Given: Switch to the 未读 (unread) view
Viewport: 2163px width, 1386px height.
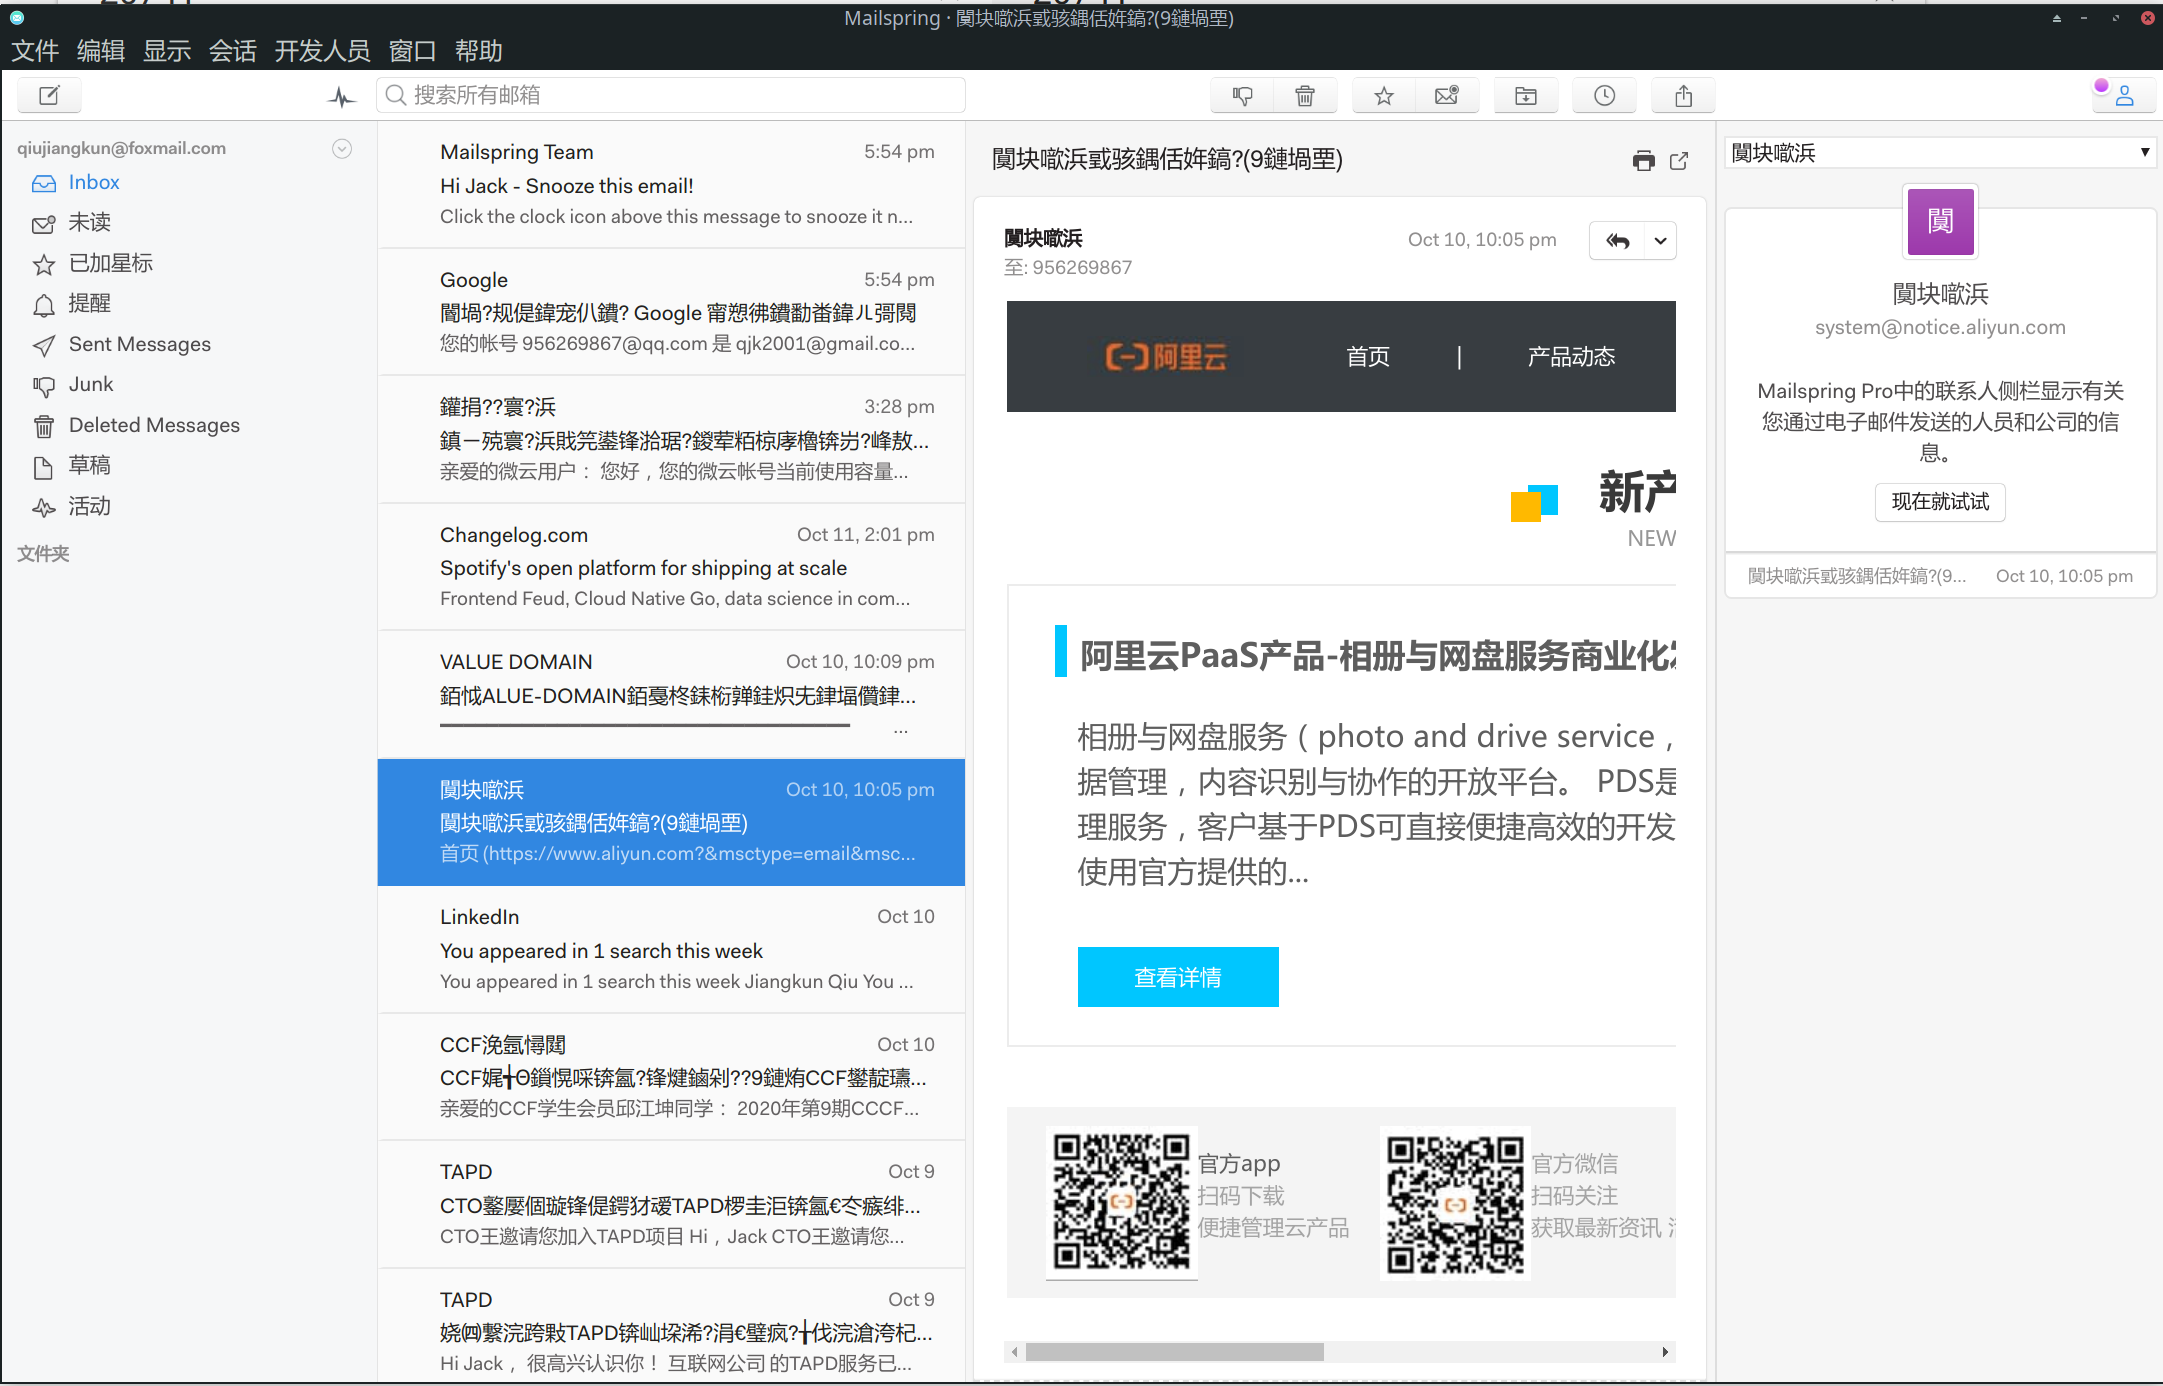Looking at the screenshot, I should click(x=89, y=222).
